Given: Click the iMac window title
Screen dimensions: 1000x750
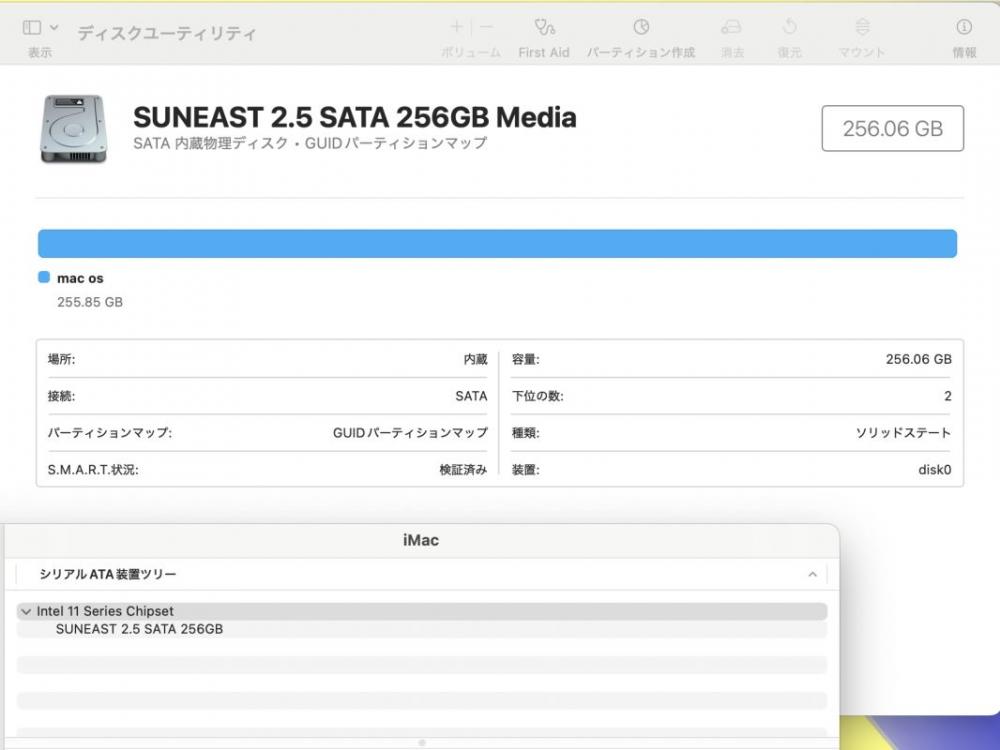Looking at the screenshot, I should click(x=421, y=540).
